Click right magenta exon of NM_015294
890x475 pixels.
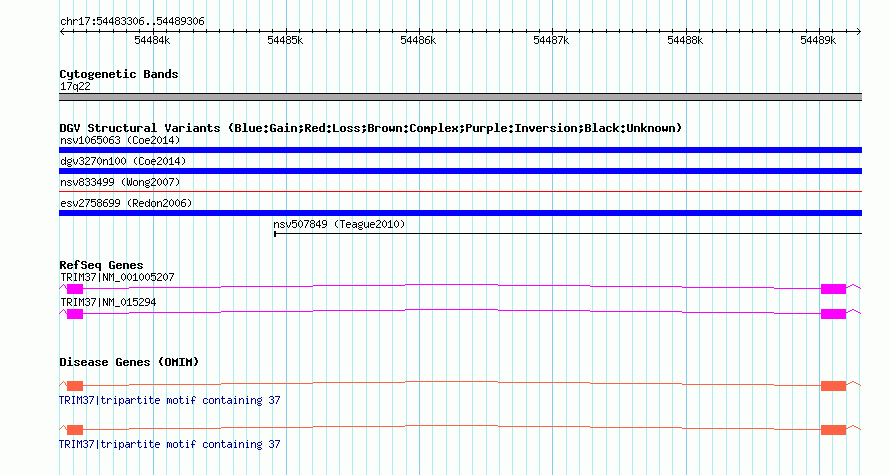tap(833, 314)
